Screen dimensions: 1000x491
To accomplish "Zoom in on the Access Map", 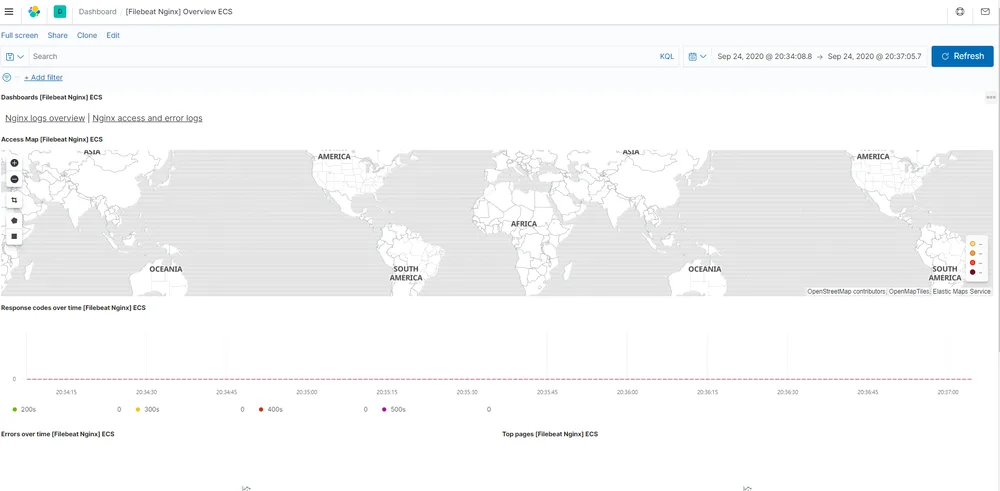I will tap(14, 163).
